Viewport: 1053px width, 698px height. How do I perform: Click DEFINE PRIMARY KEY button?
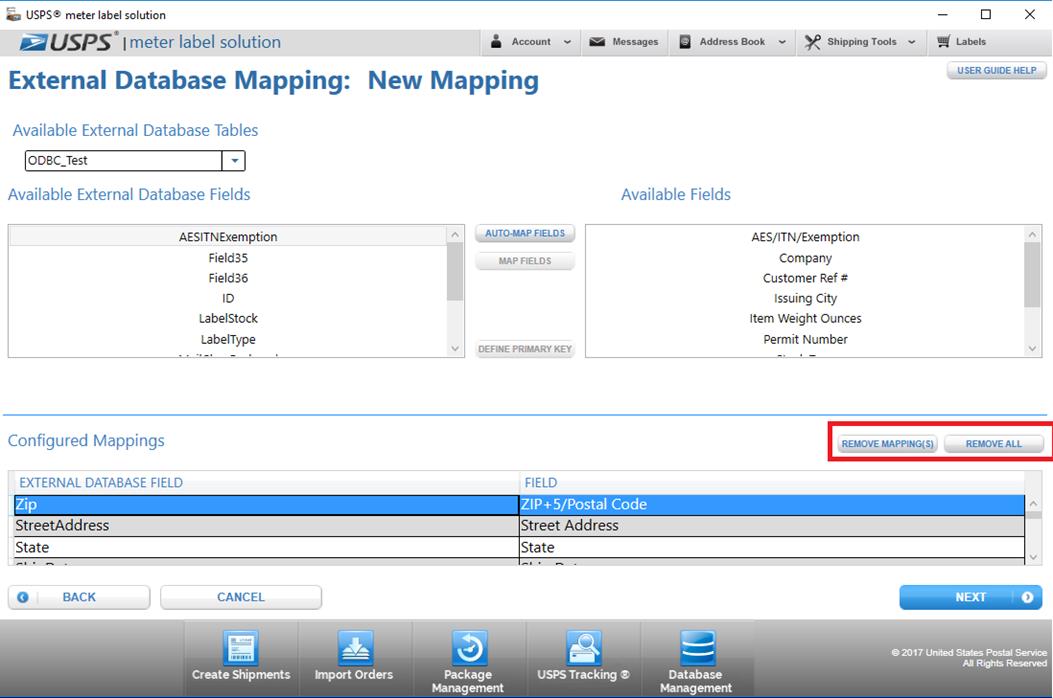click(x=525, y=349)
